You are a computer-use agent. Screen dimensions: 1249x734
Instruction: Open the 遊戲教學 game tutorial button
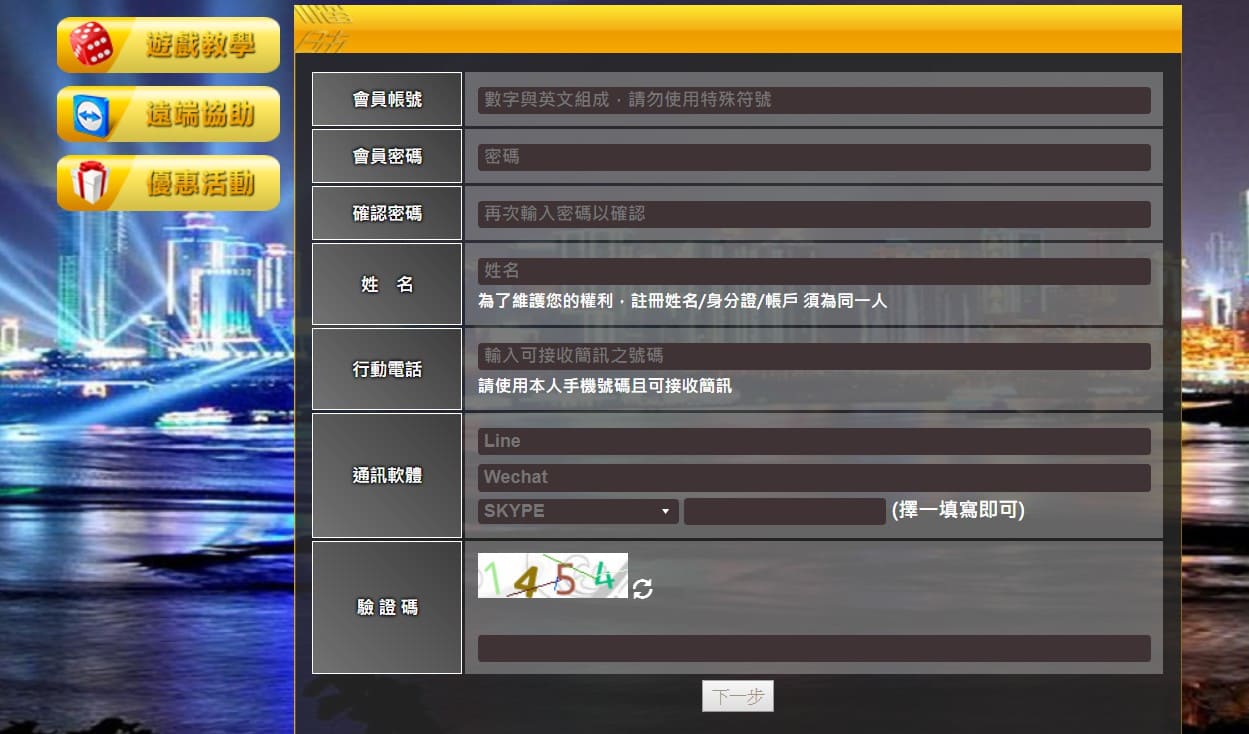(168, 45)
